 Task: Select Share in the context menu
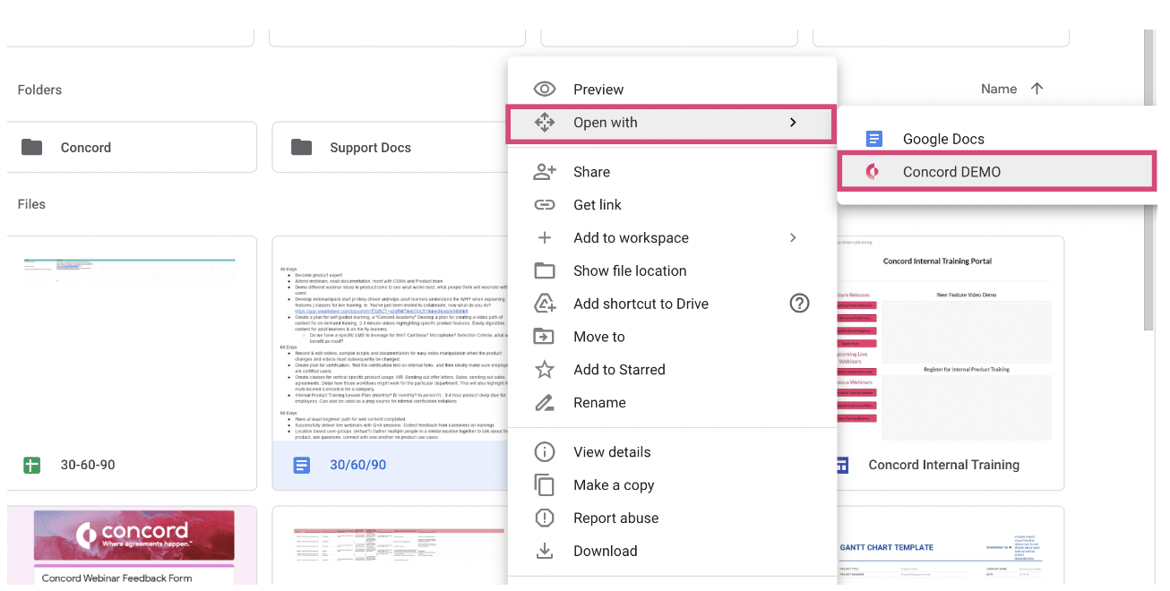672,172
